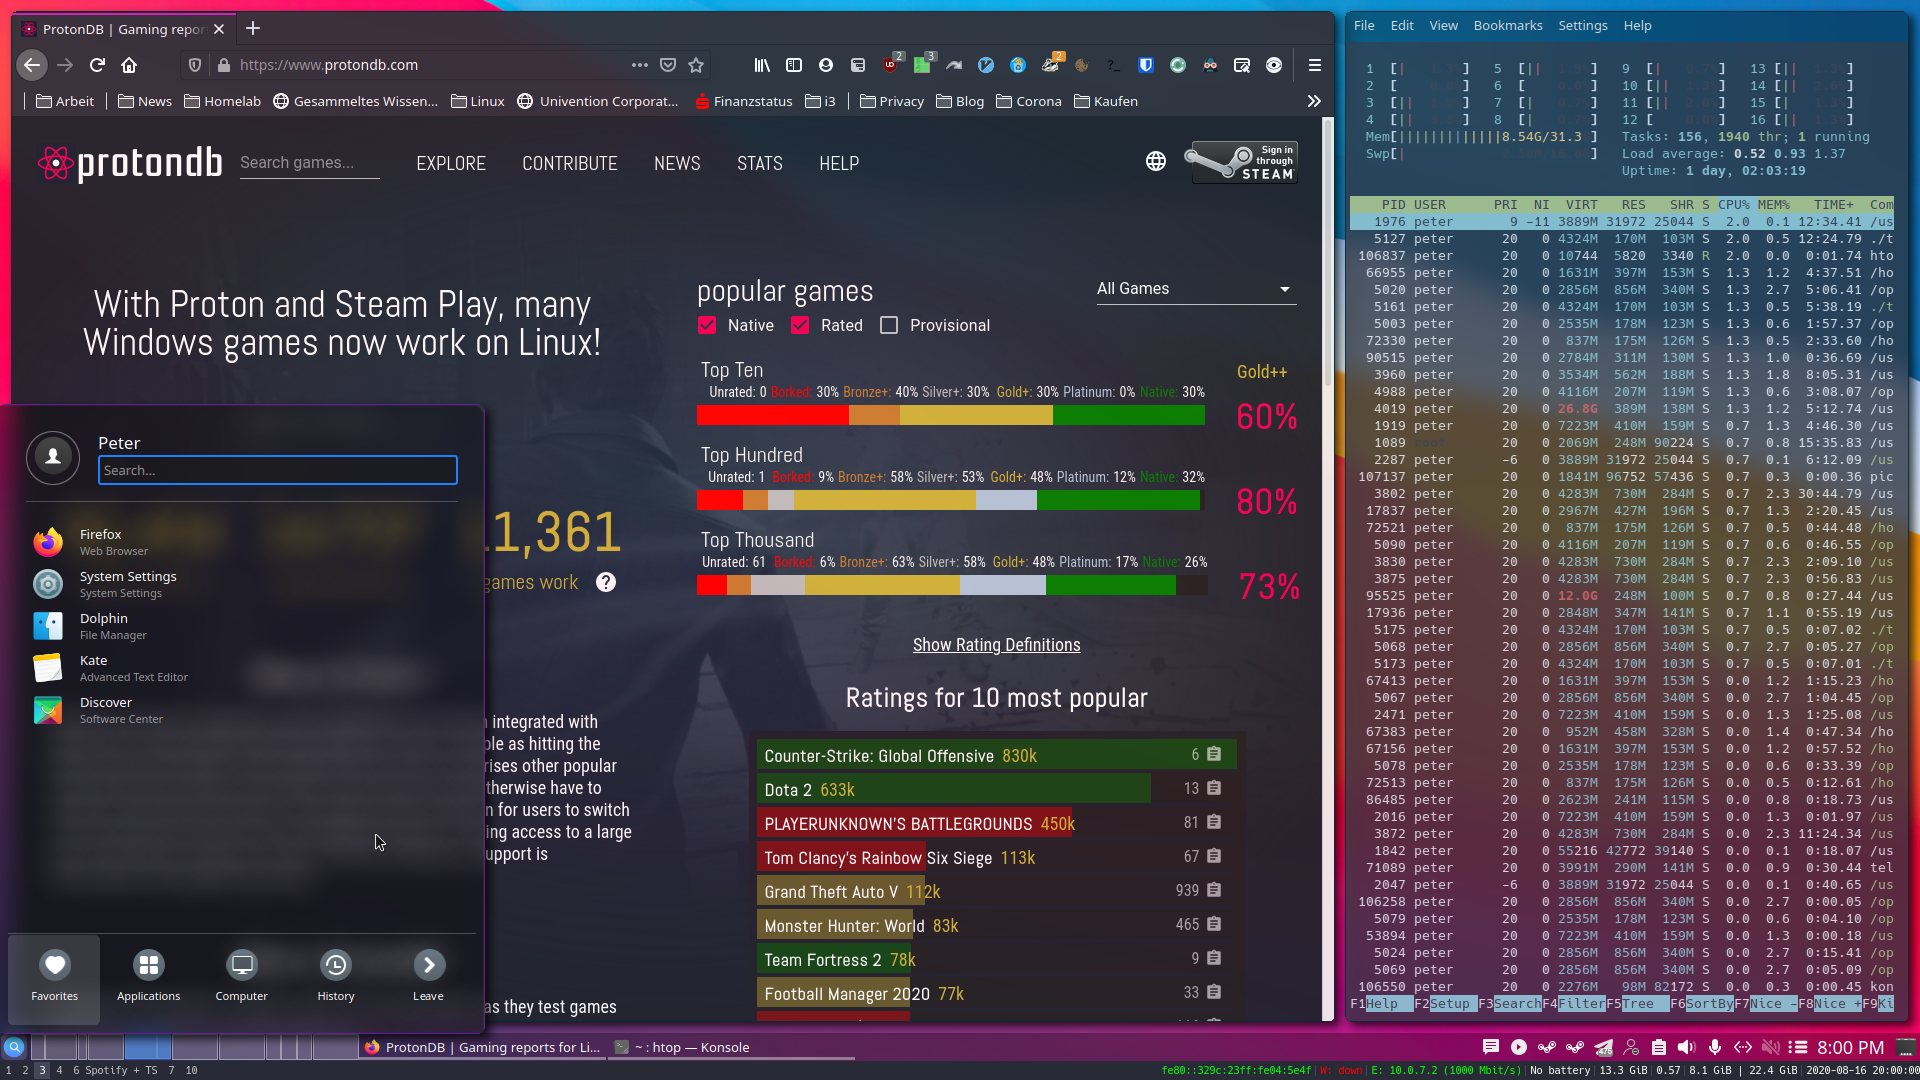Click clipboard icon on Grand Theft Auto V row
The width and height of the screenshot is (1920, 1080).
[x=1214, y=890]
